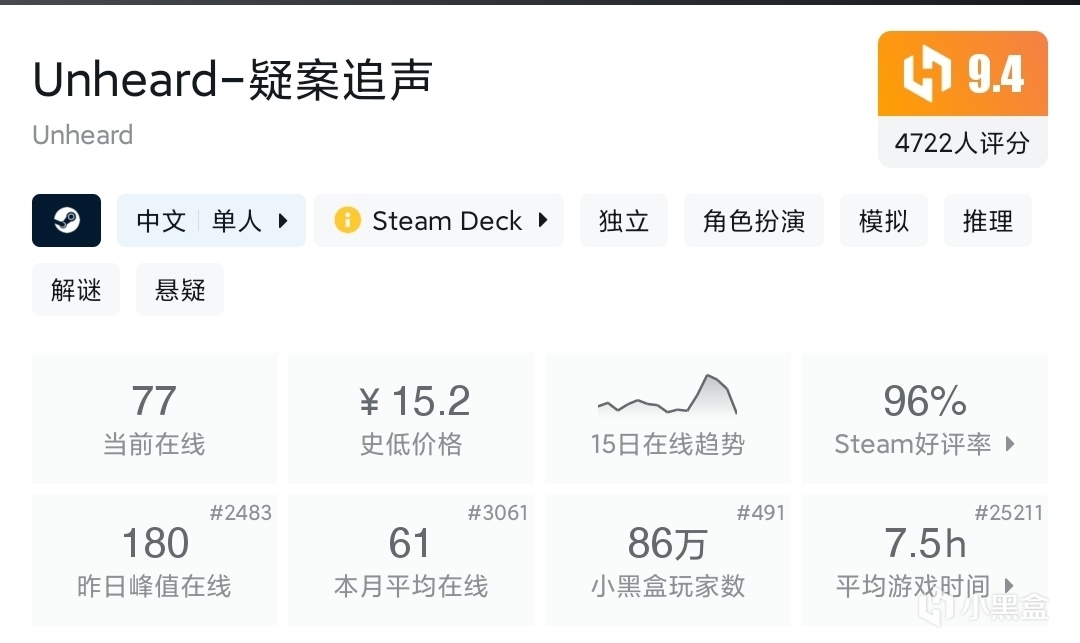1080x643 pixels.
Task: Expand the 中文 单人 language arrow
Action: (283, 221)
